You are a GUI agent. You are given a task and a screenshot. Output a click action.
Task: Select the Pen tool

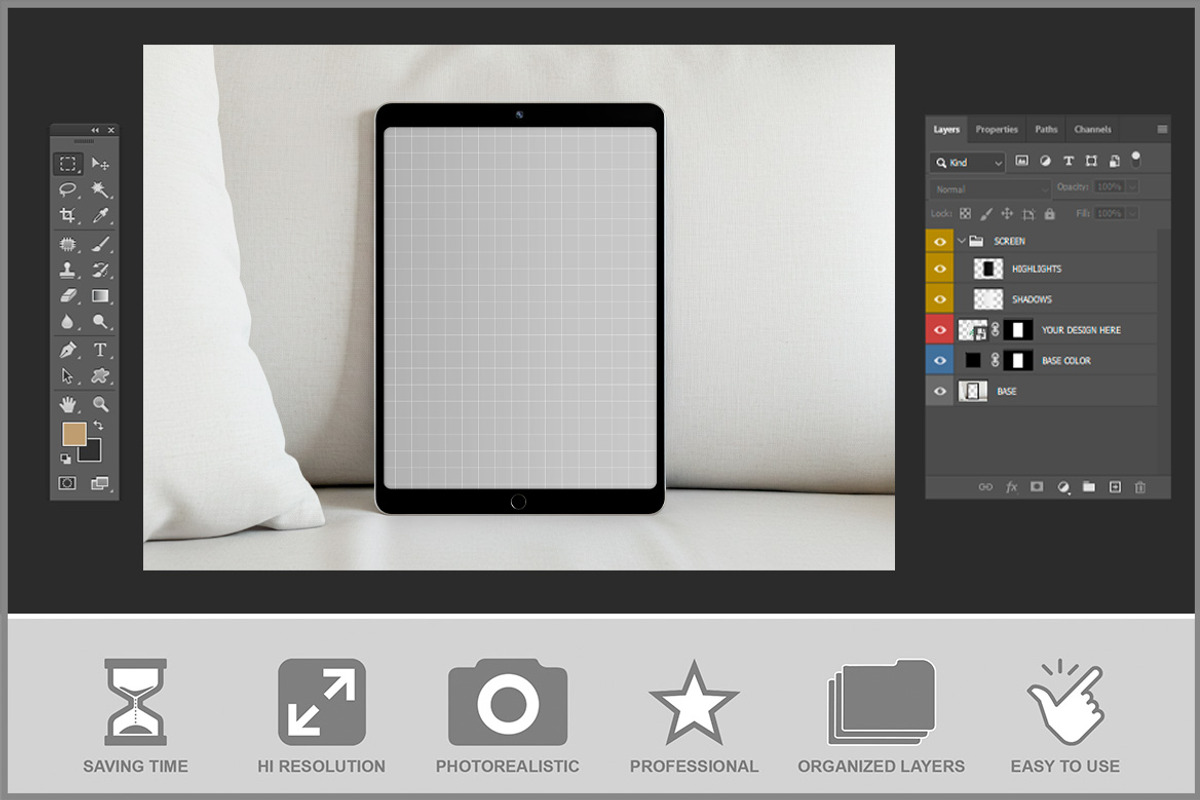tap(68, 350)
